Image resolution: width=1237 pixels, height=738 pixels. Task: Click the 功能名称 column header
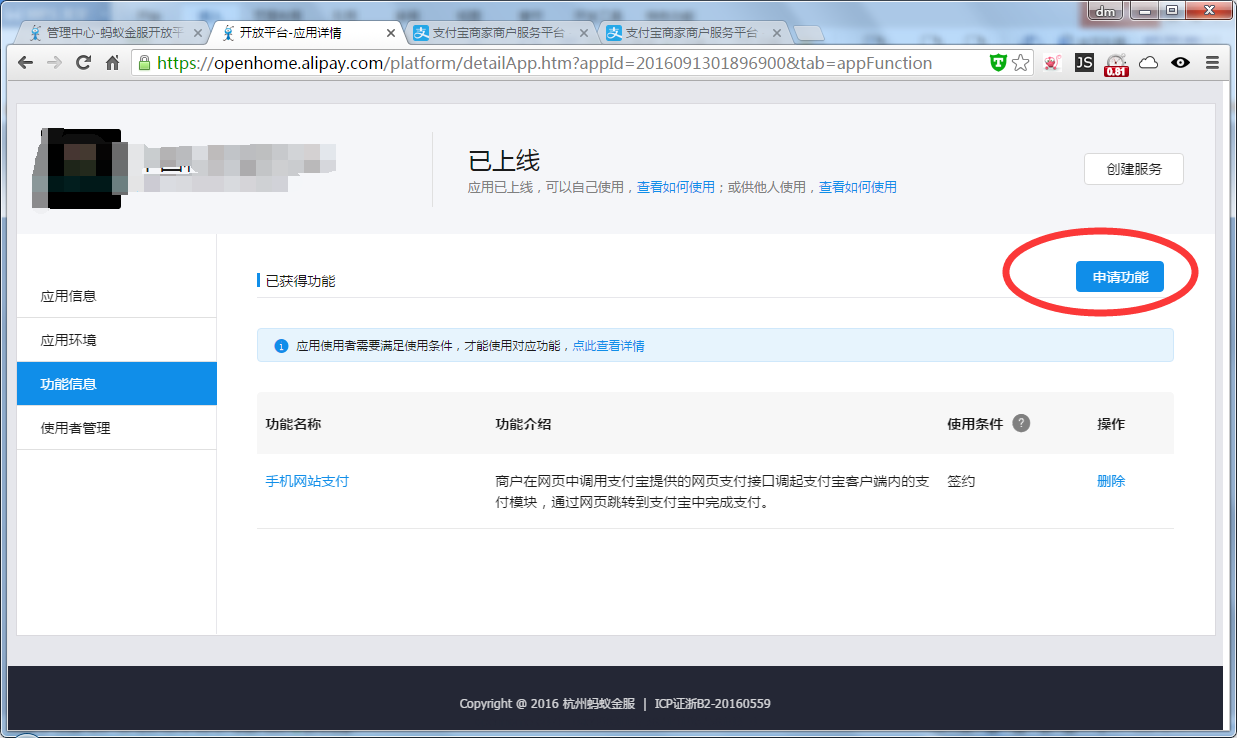click(293, 424)
